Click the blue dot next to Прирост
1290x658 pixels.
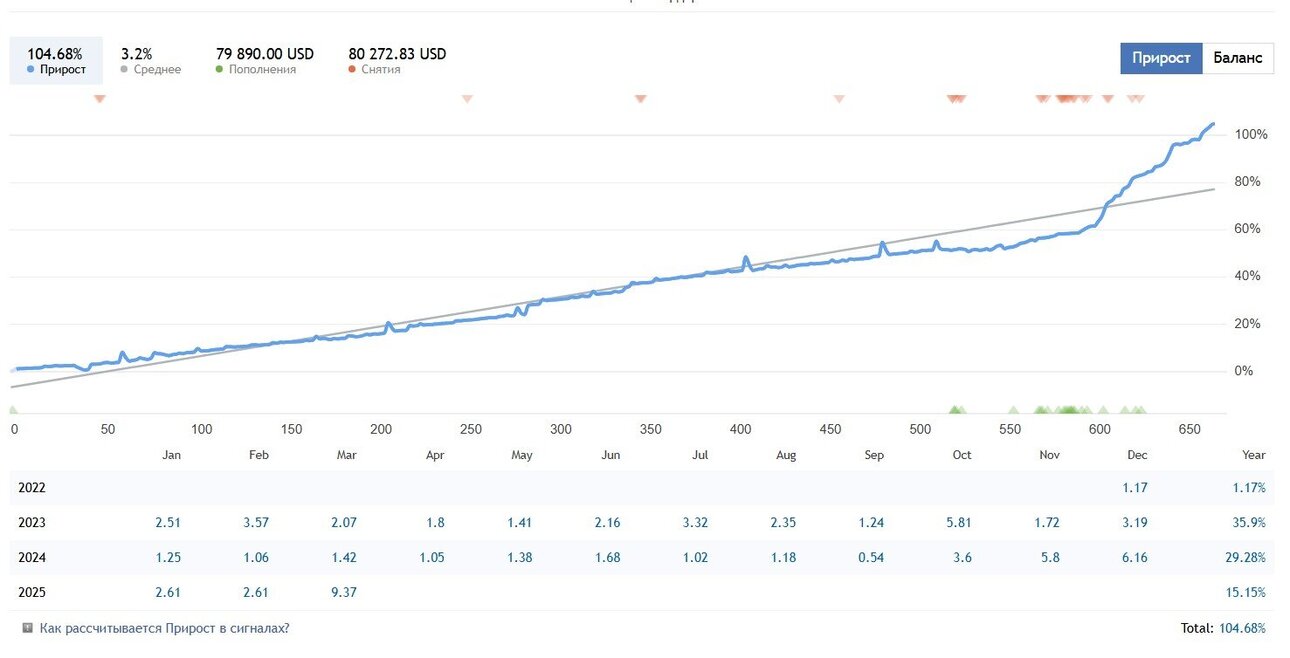coord(31,70)
